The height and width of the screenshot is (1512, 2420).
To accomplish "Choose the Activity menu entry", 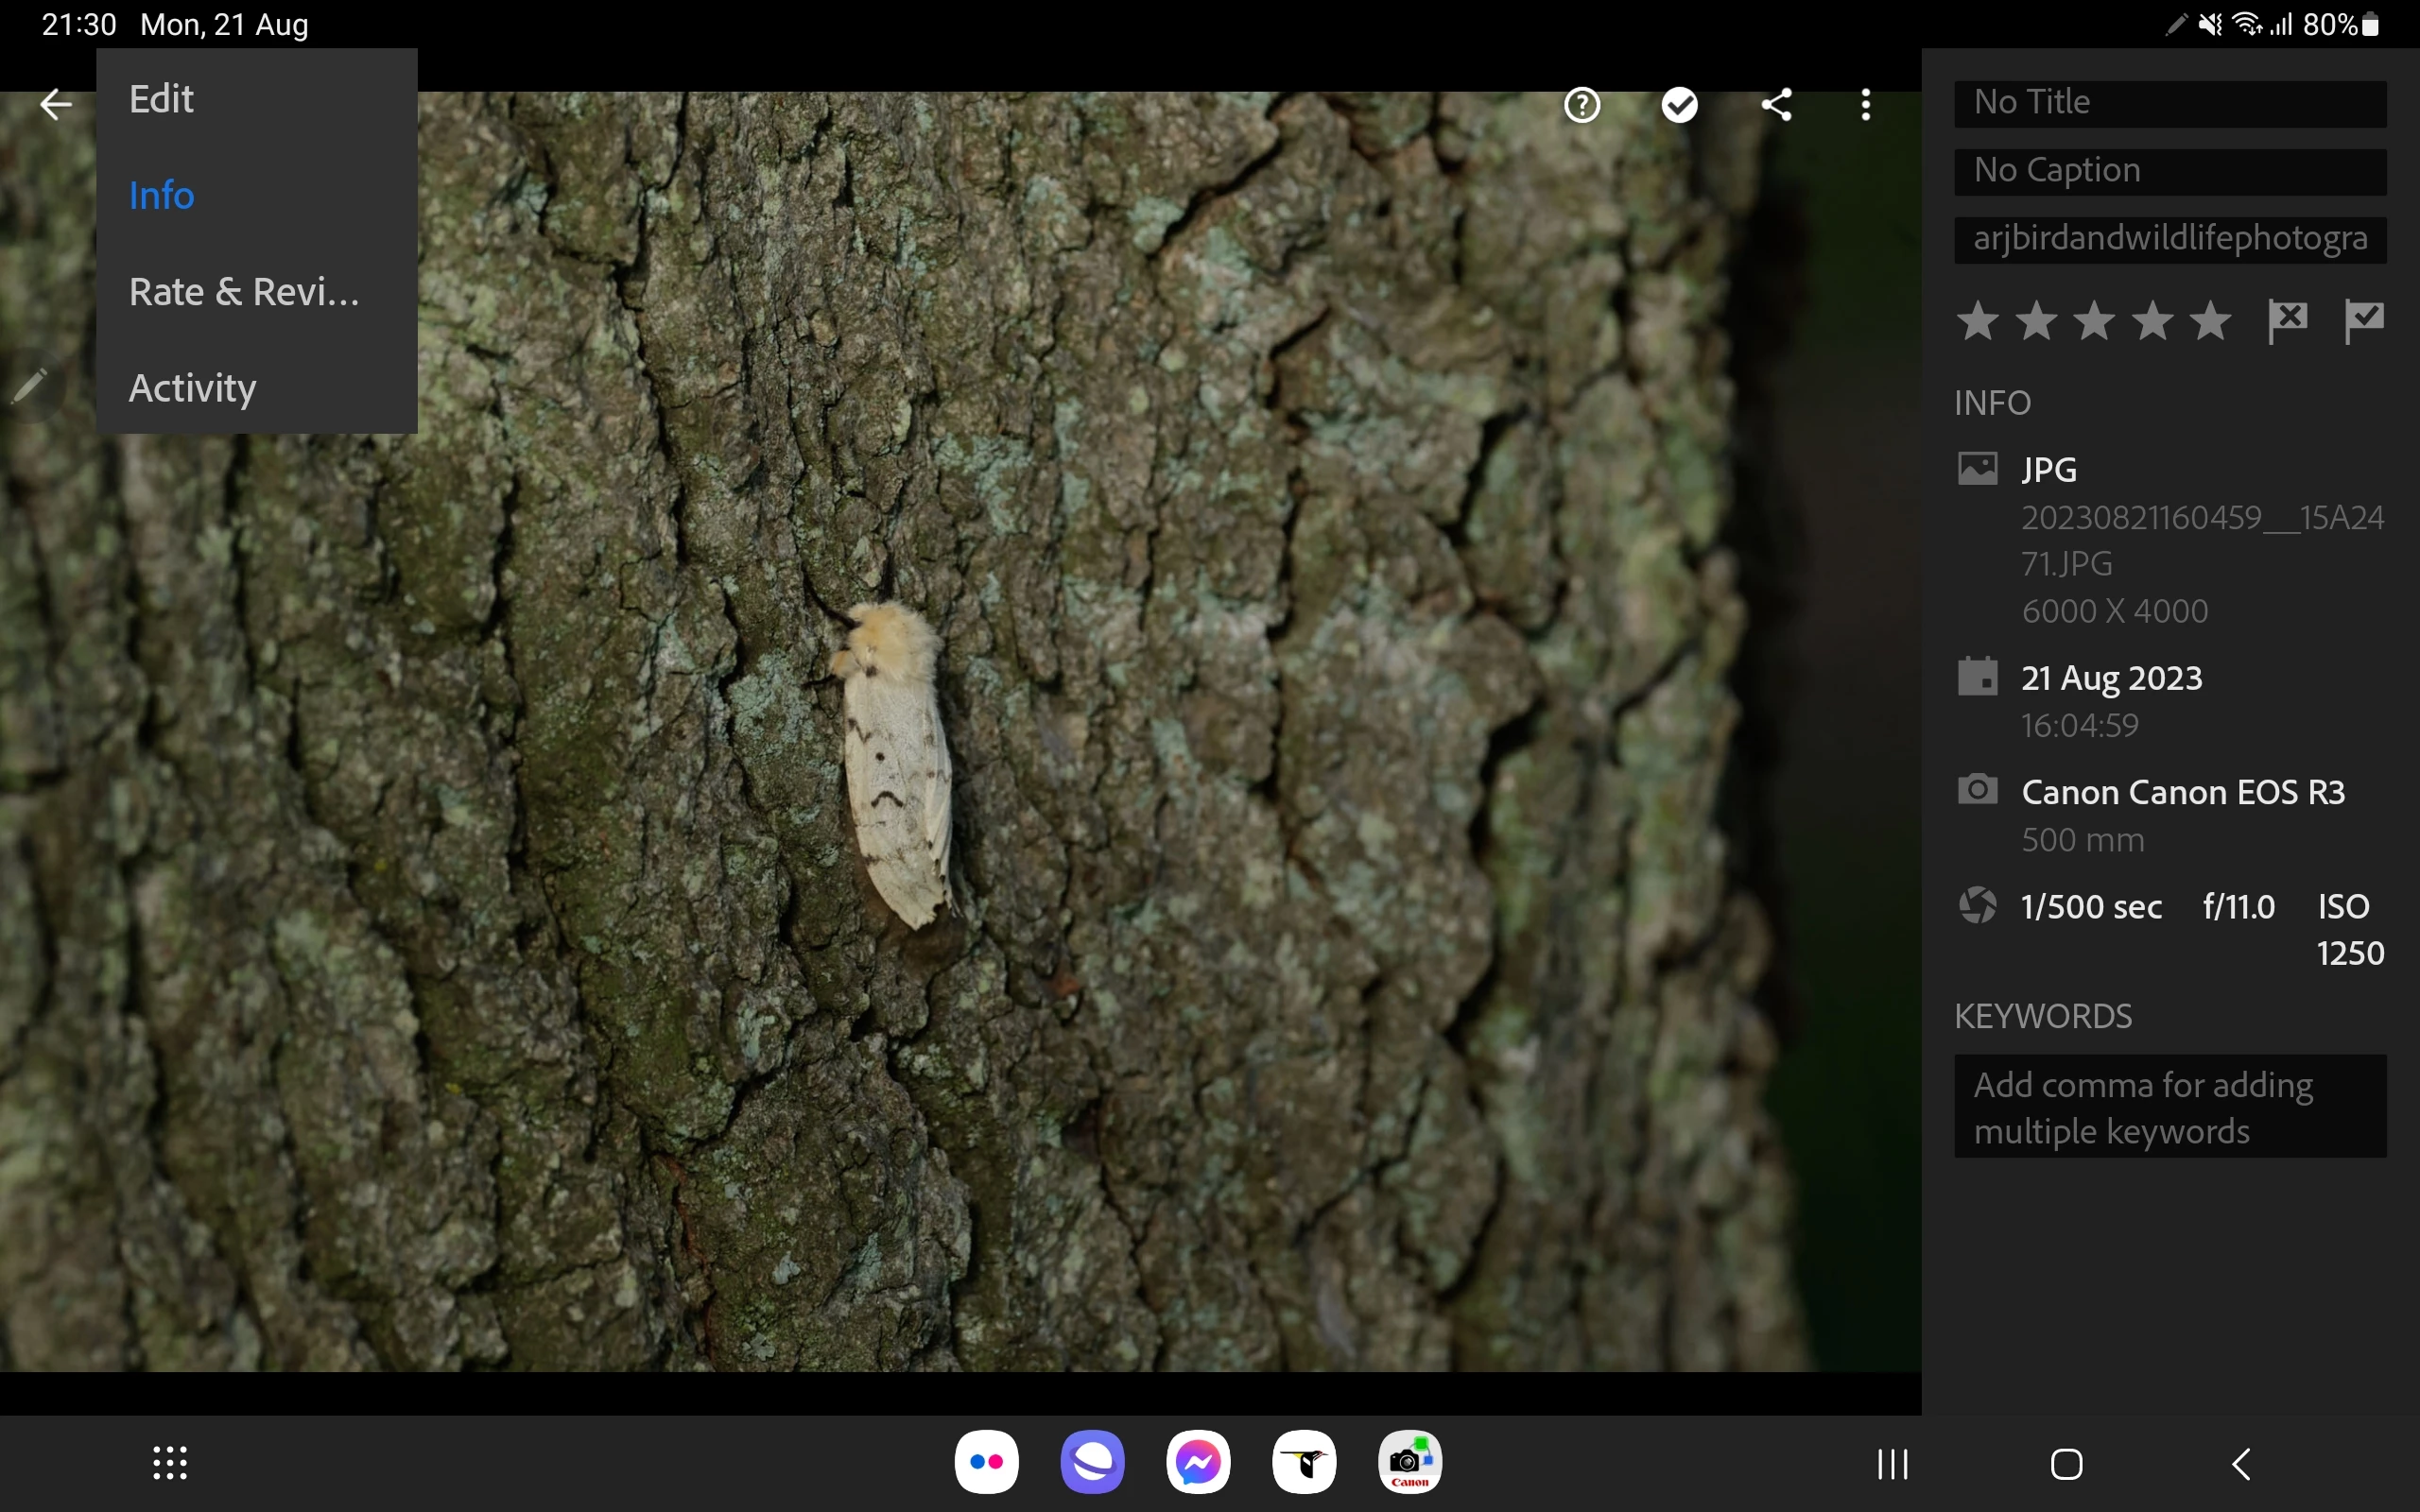I will pyautogui.click(x=192, y=388).
